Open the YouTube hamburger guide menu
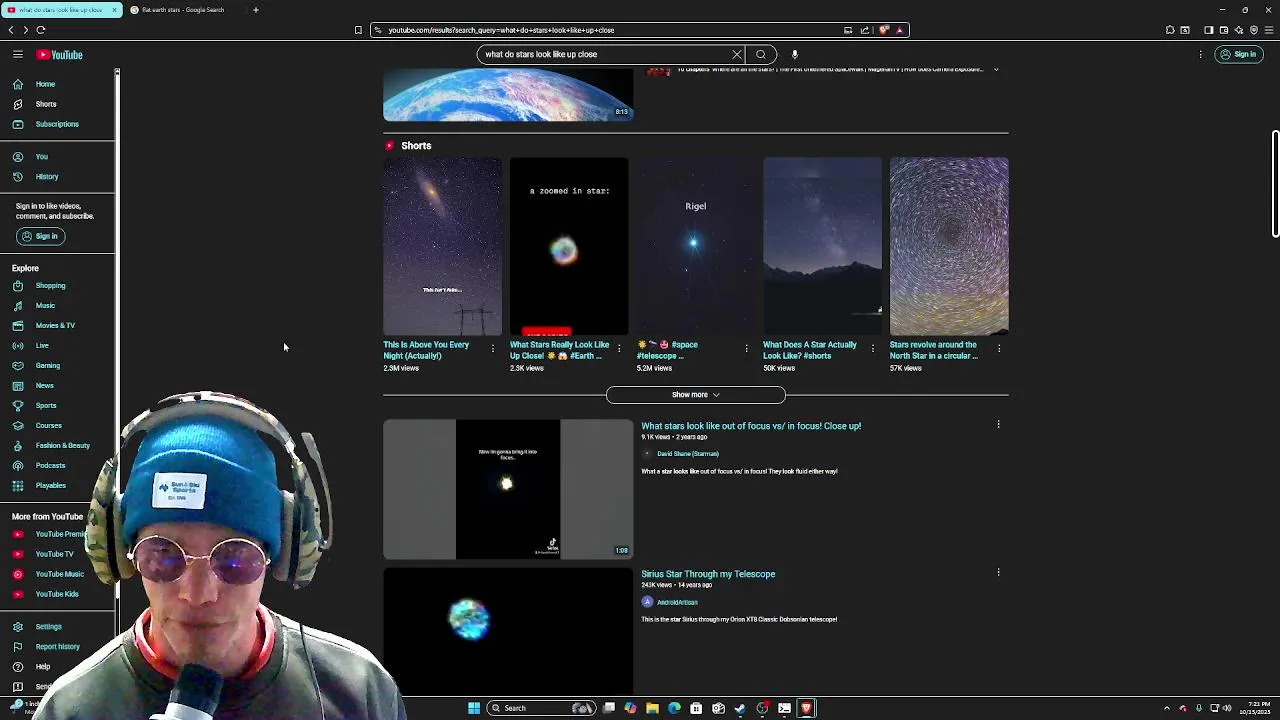The width and height of the screenshot is (1280, 720). click(x=18, y=55)
